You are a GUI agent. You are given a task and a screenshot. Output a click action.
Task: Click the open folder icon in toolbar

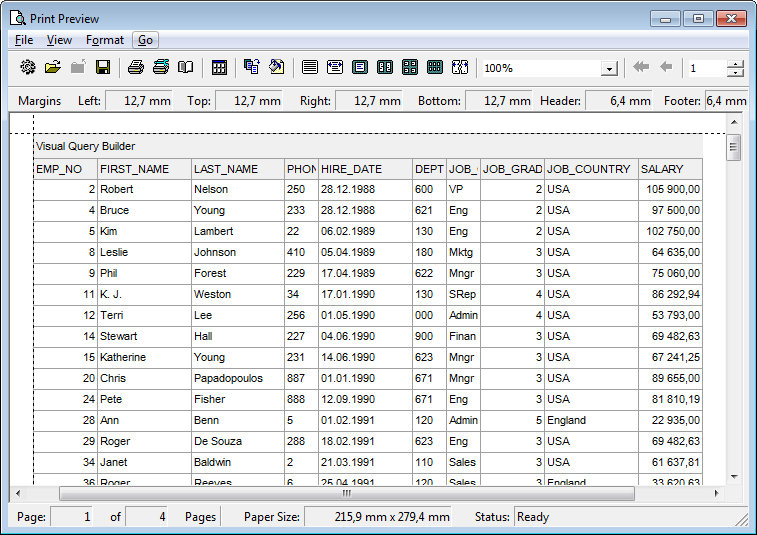(x=52, y=68)
